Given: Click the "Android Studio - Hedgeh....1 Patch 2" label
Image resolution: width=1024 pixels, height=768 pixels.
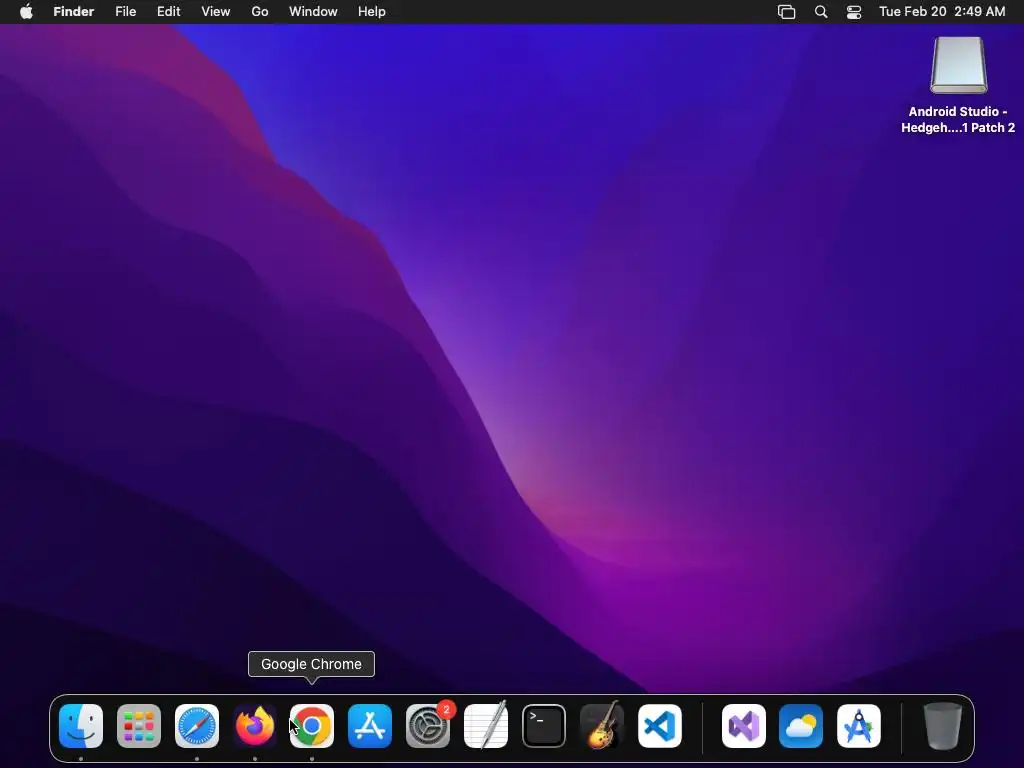Looking at the screenshot, I should [958, 120].
